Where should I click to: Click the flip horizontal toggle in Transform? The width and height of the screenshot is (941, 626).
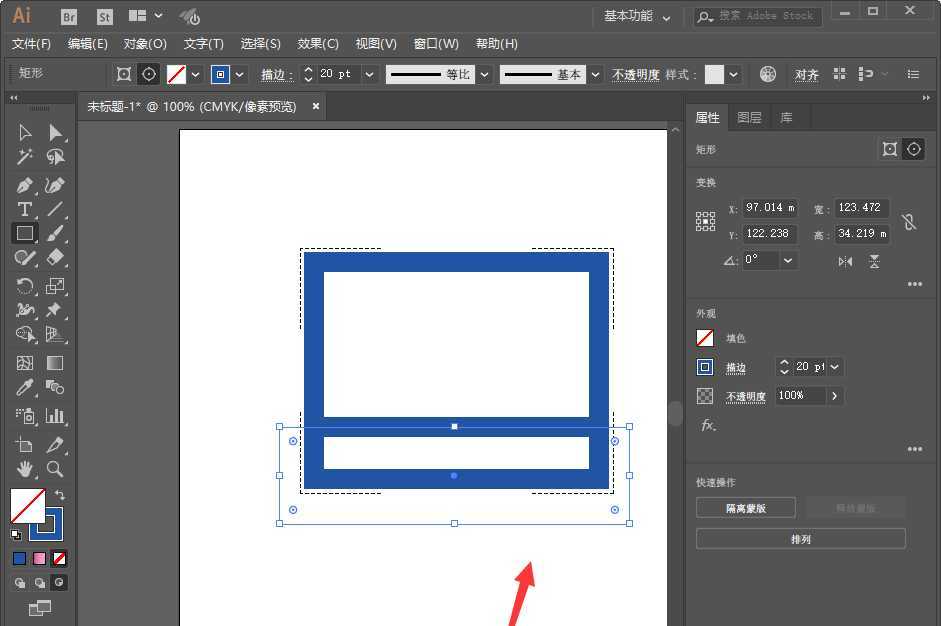[844, 260]
